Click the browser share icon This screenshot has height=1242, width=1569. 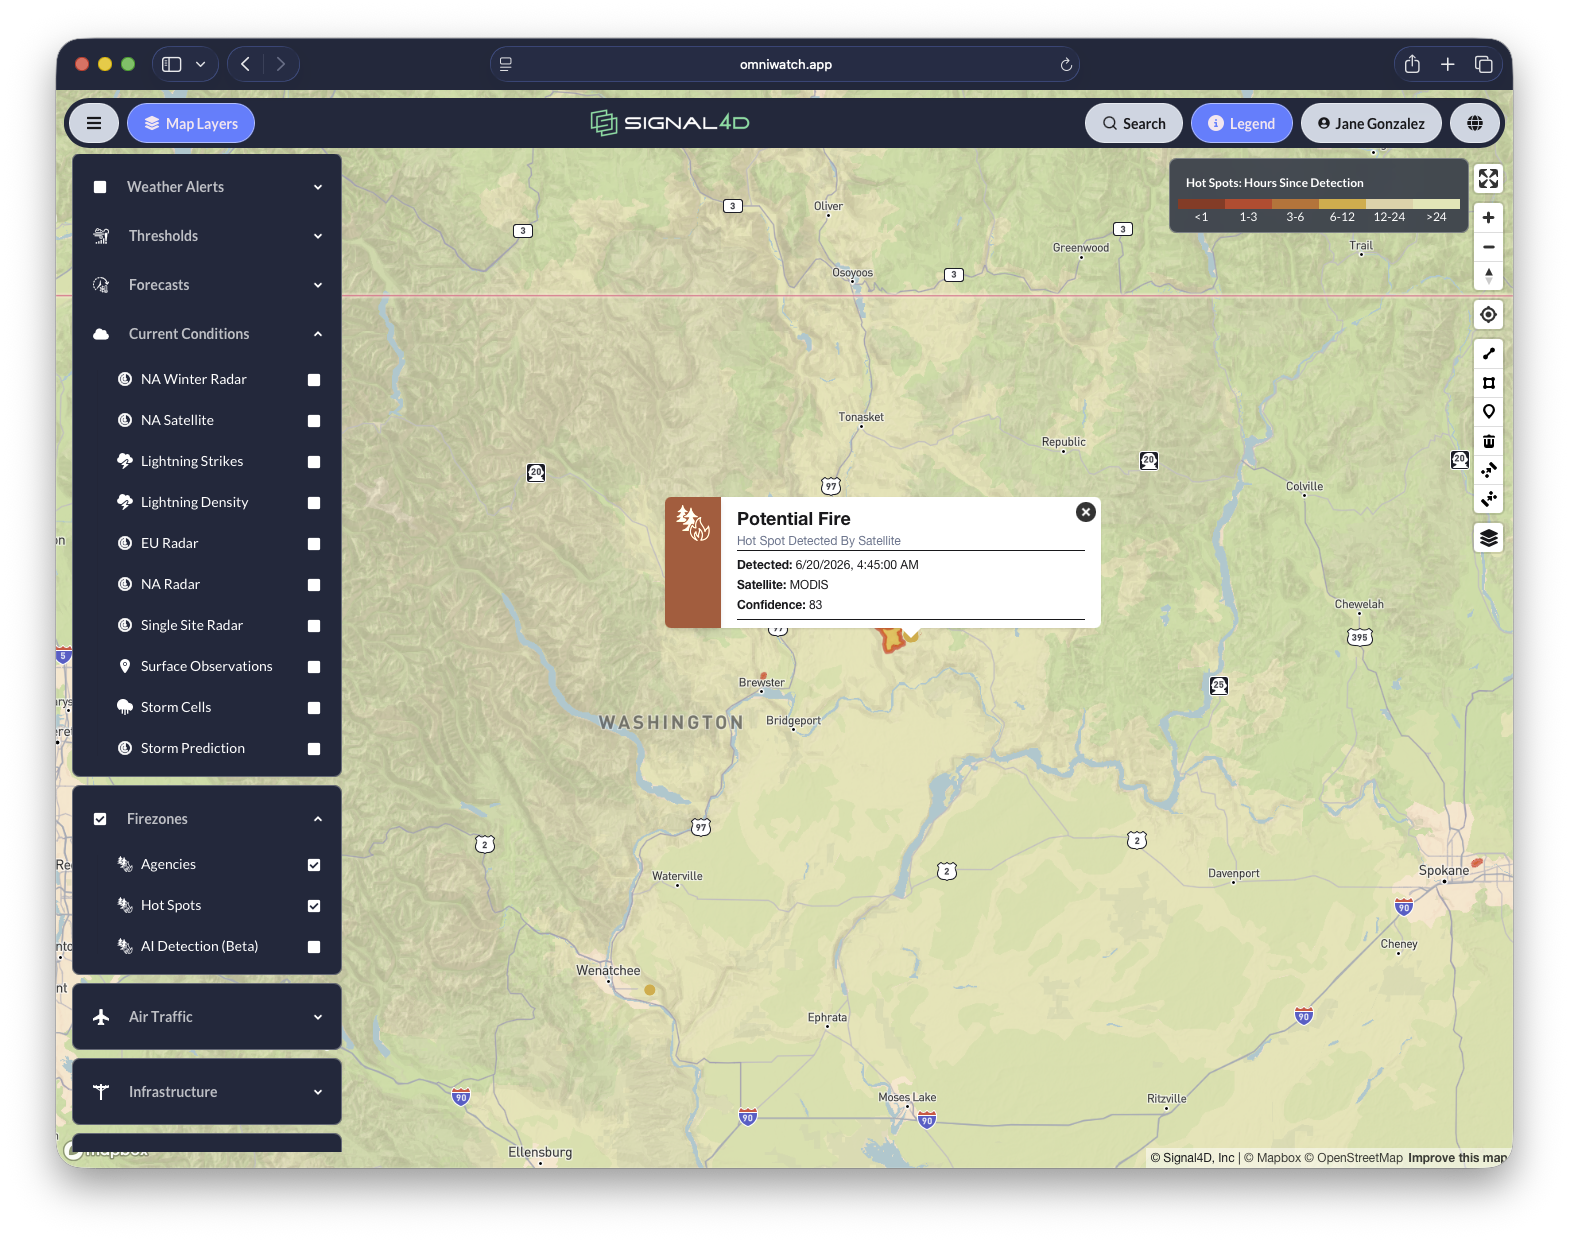tap(1412, 64)
